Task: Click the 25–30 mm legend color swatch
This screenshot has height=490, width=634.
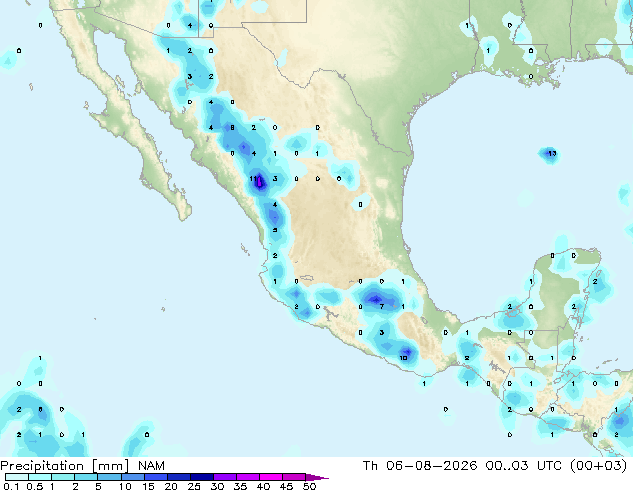Action: tap(202, 477)
